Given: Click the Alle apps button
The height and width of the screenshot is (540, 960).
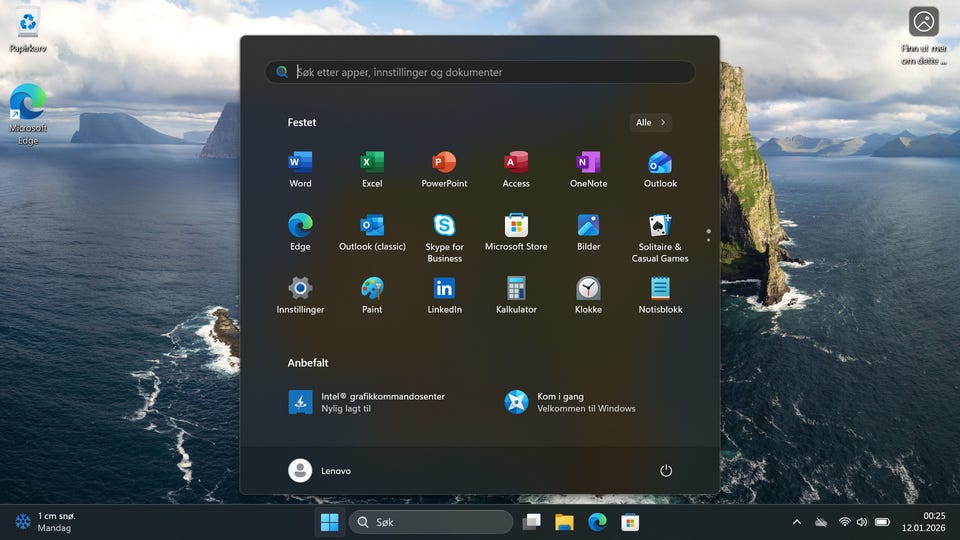Looking at the screenshot, I should coord(650,123).
